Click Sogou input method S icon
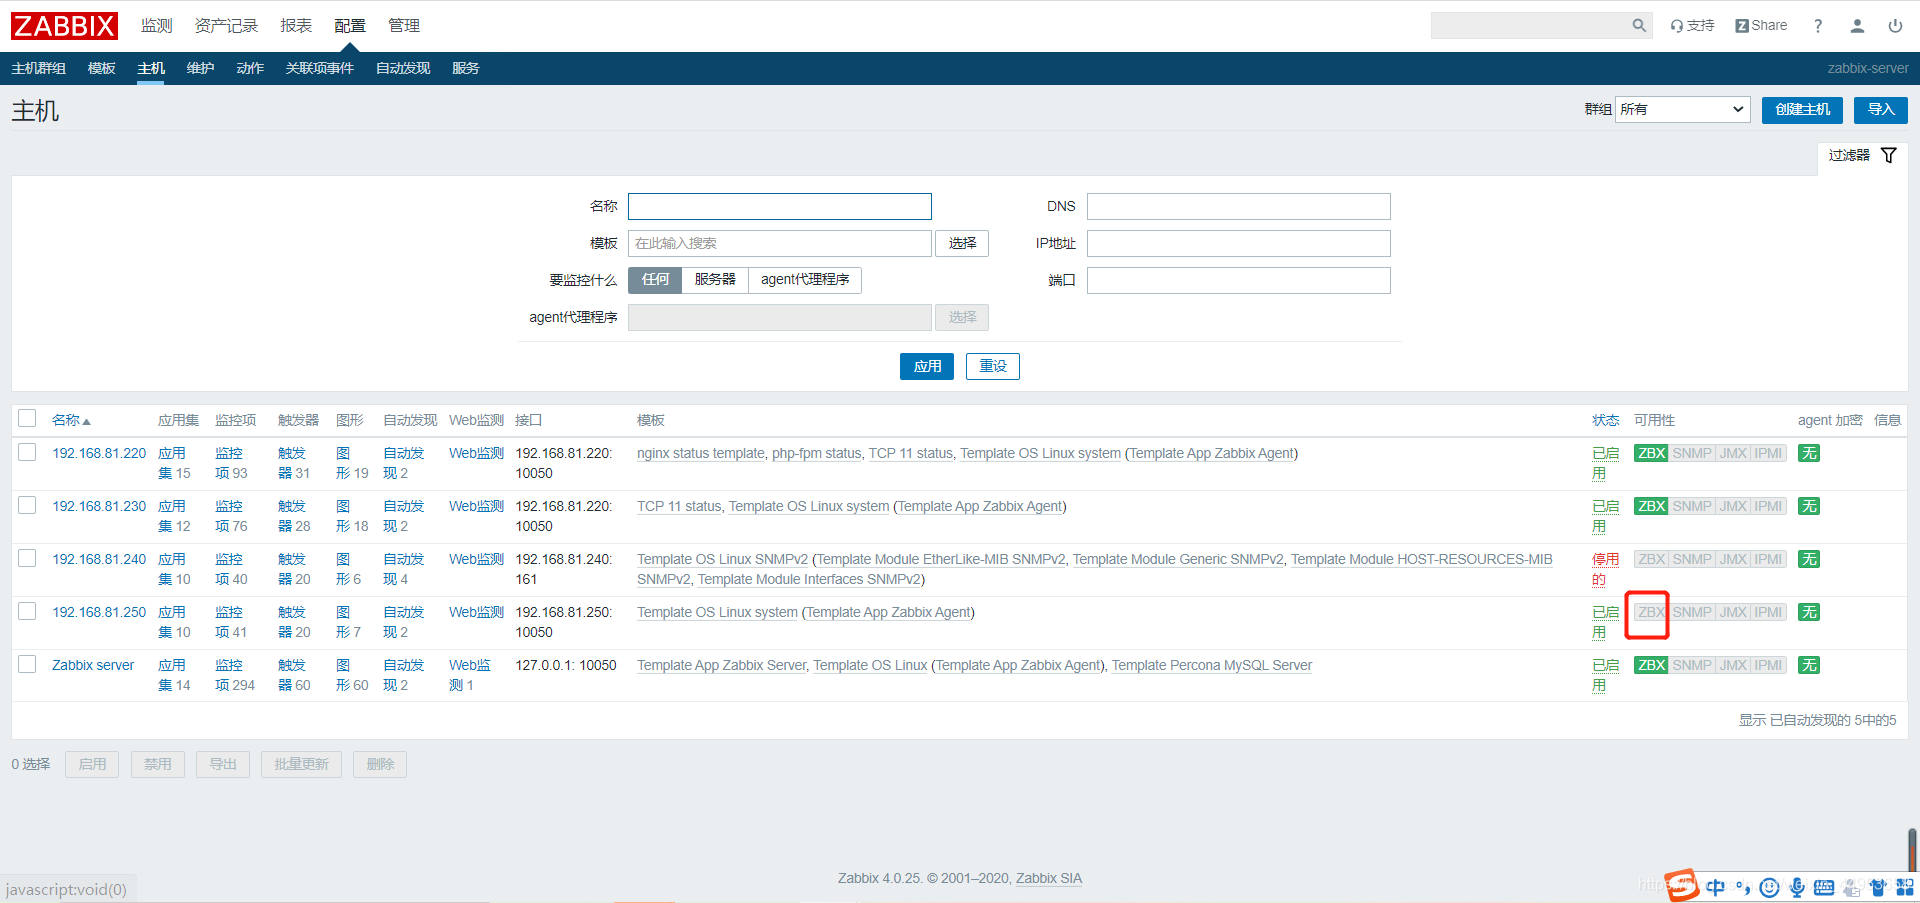Image resolution: width=1920 pixels, height=903 pixels. [1682, 885]
